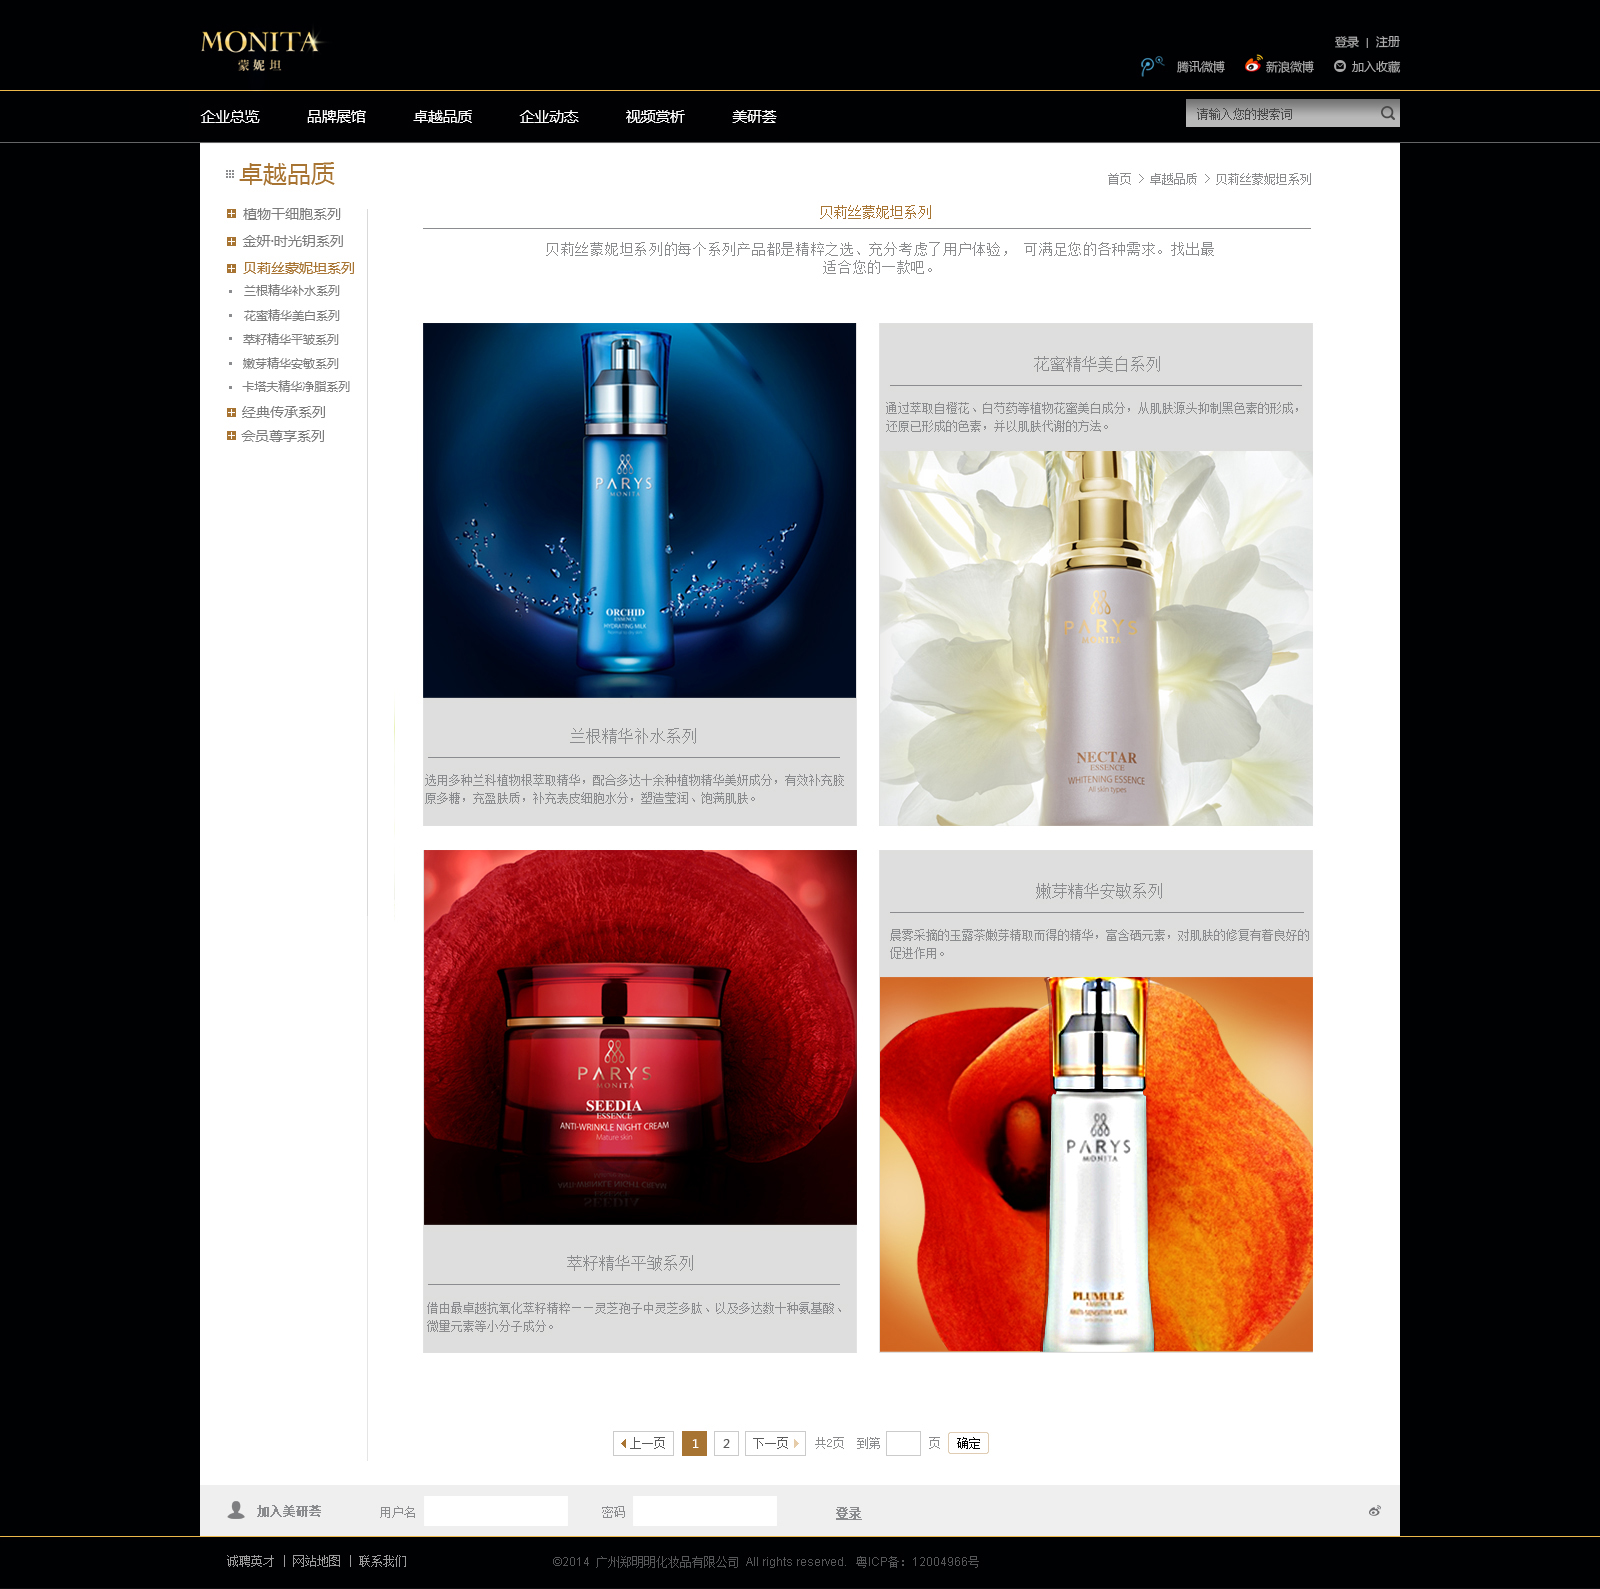1600x1589 pixels.
Task: Expand the 金妍·时光钥系列 category
Action: [x=231, y=241]
